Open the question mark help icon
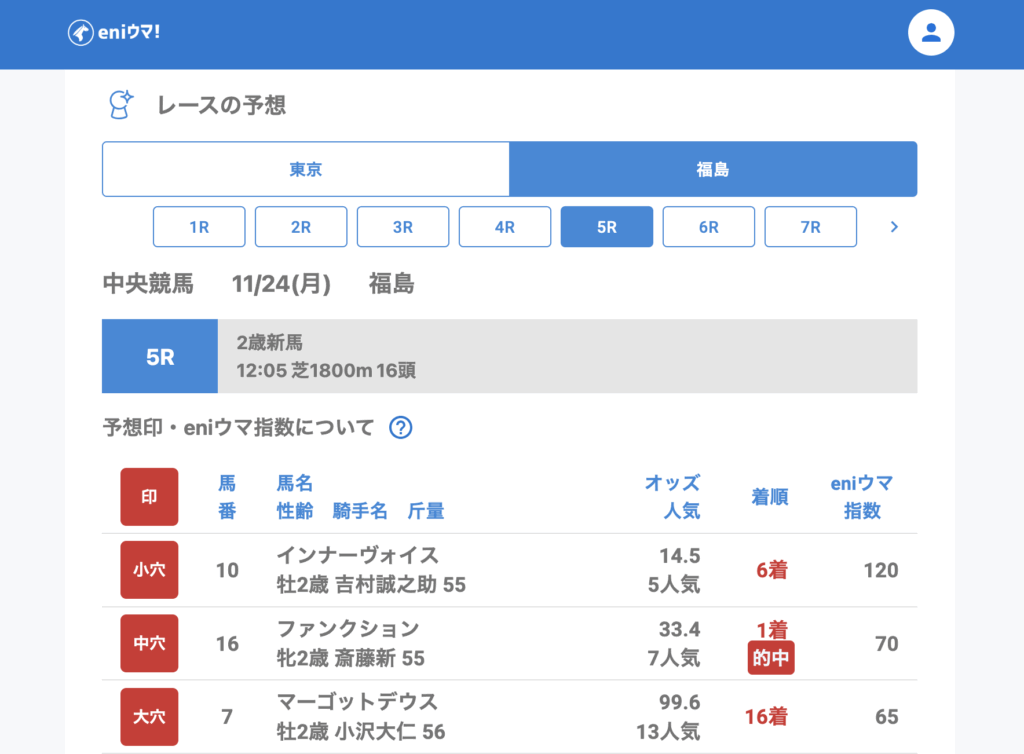1024x754 pixels. tap(400, 428)
